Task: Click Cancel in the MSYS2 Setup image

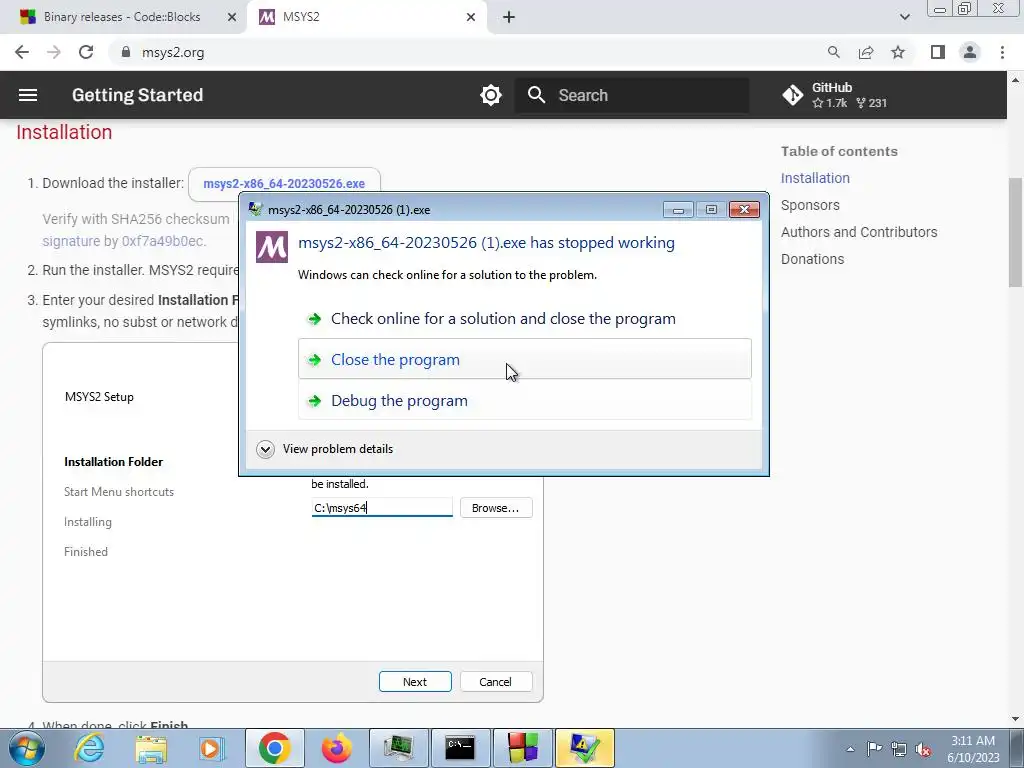Action: [496, 682]
